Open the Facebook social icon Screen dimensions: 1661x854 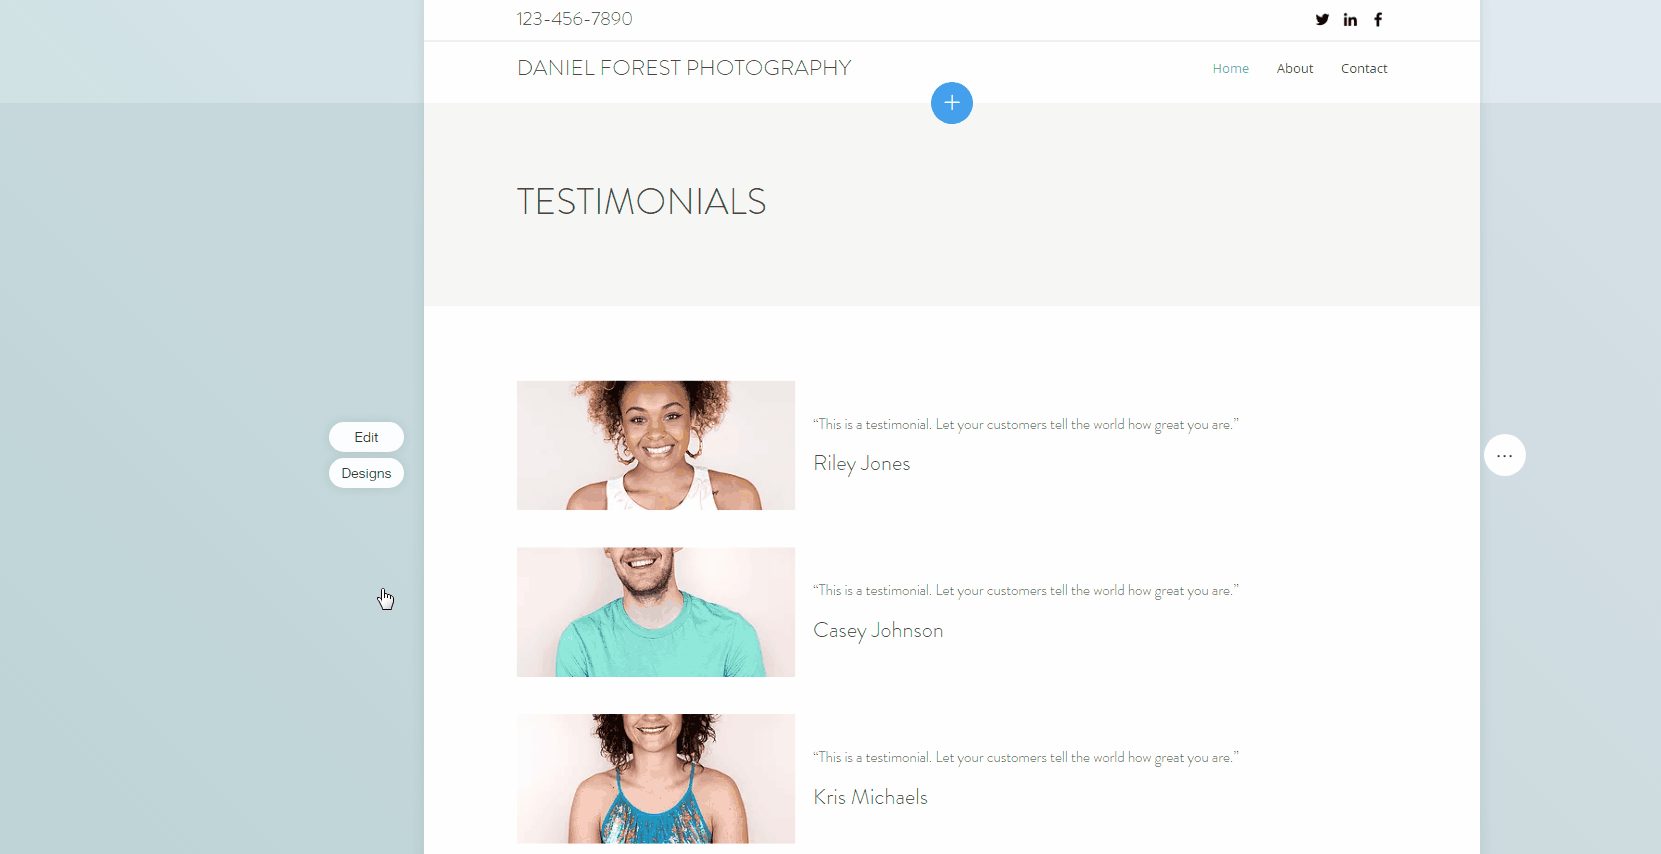click(x=1378, y=19)
